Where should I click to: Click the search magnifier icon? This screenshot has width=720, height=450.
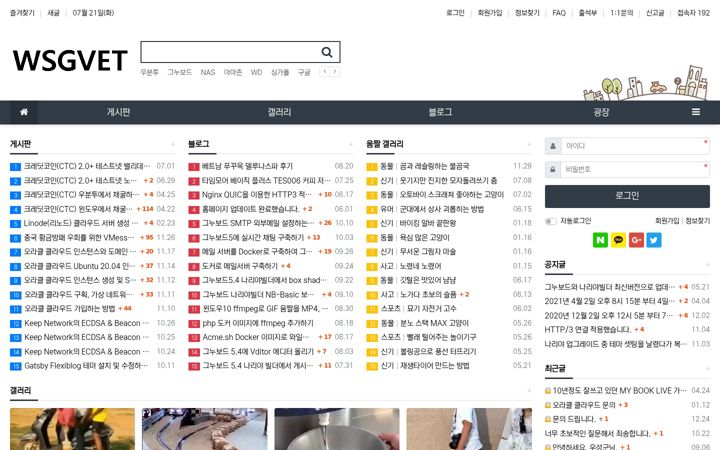pos(326,52)
